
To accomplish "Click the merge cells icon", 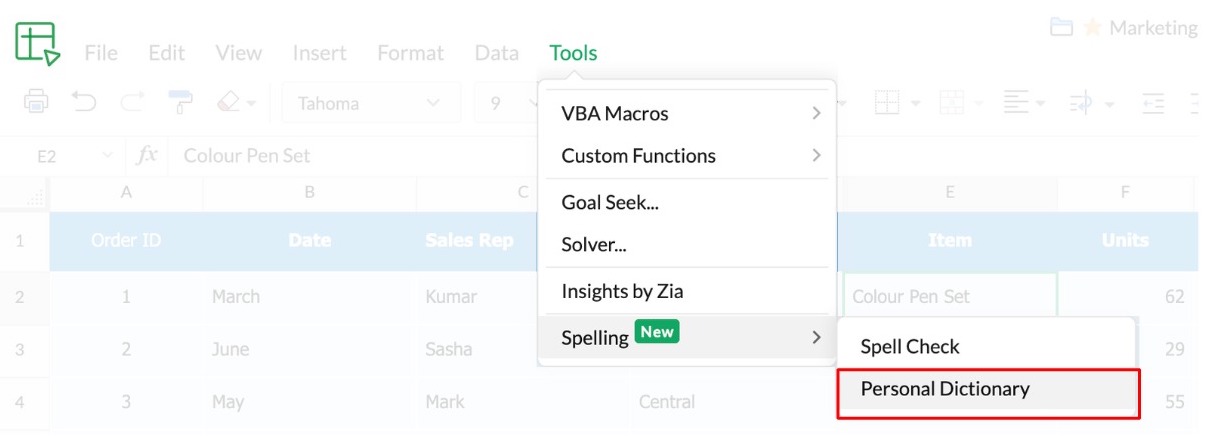I will coord(950,102).
